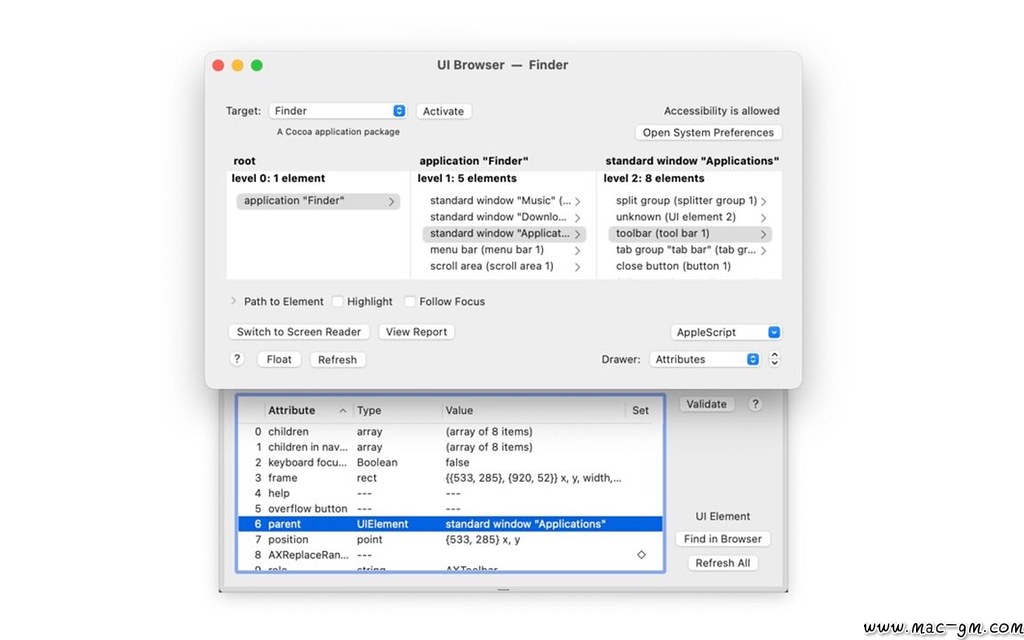Open the Drawer Attributes dropdown

(x=705, y=359)
